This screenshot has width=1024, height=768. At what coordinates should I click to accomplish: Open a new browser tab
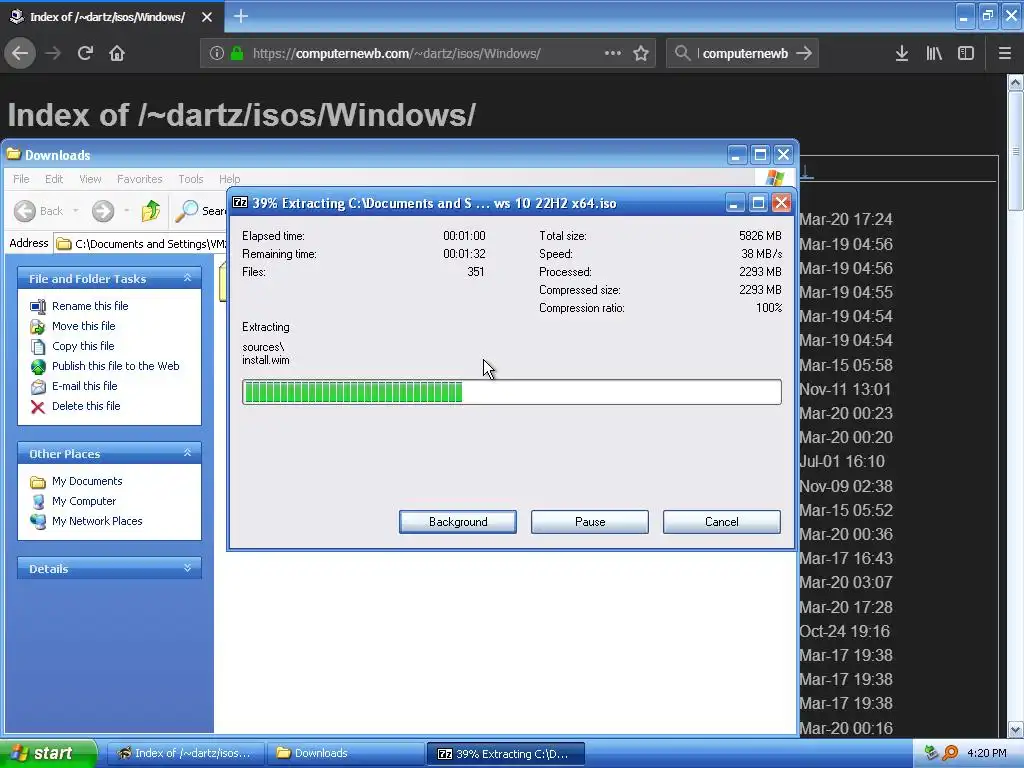(240, 16)
